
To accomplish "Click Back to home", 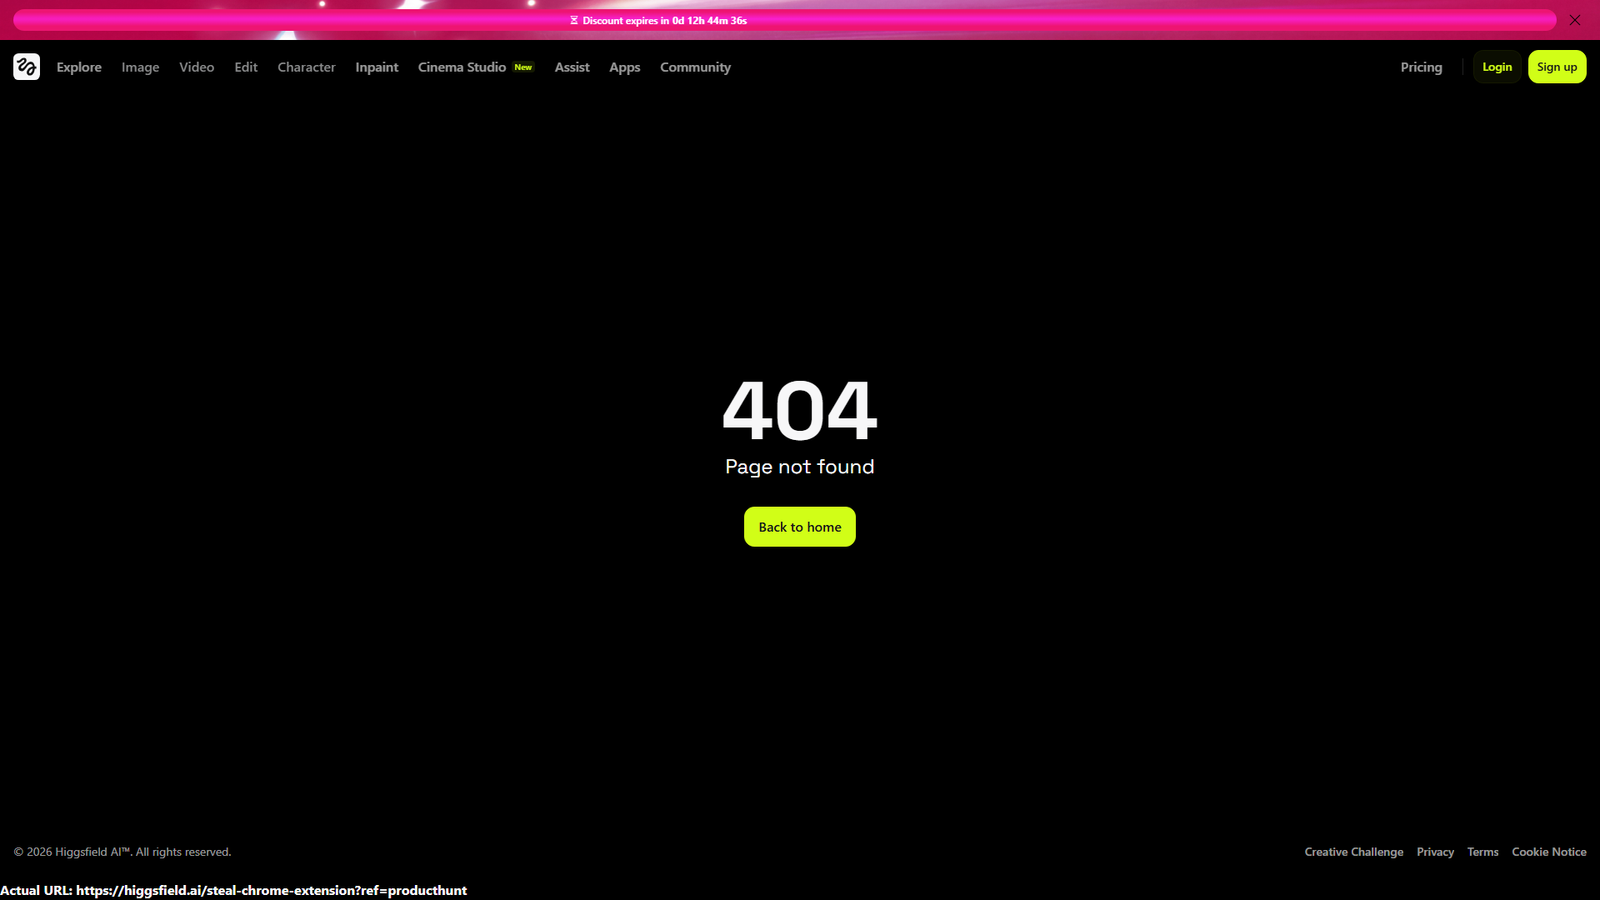I will coord(799,526).
